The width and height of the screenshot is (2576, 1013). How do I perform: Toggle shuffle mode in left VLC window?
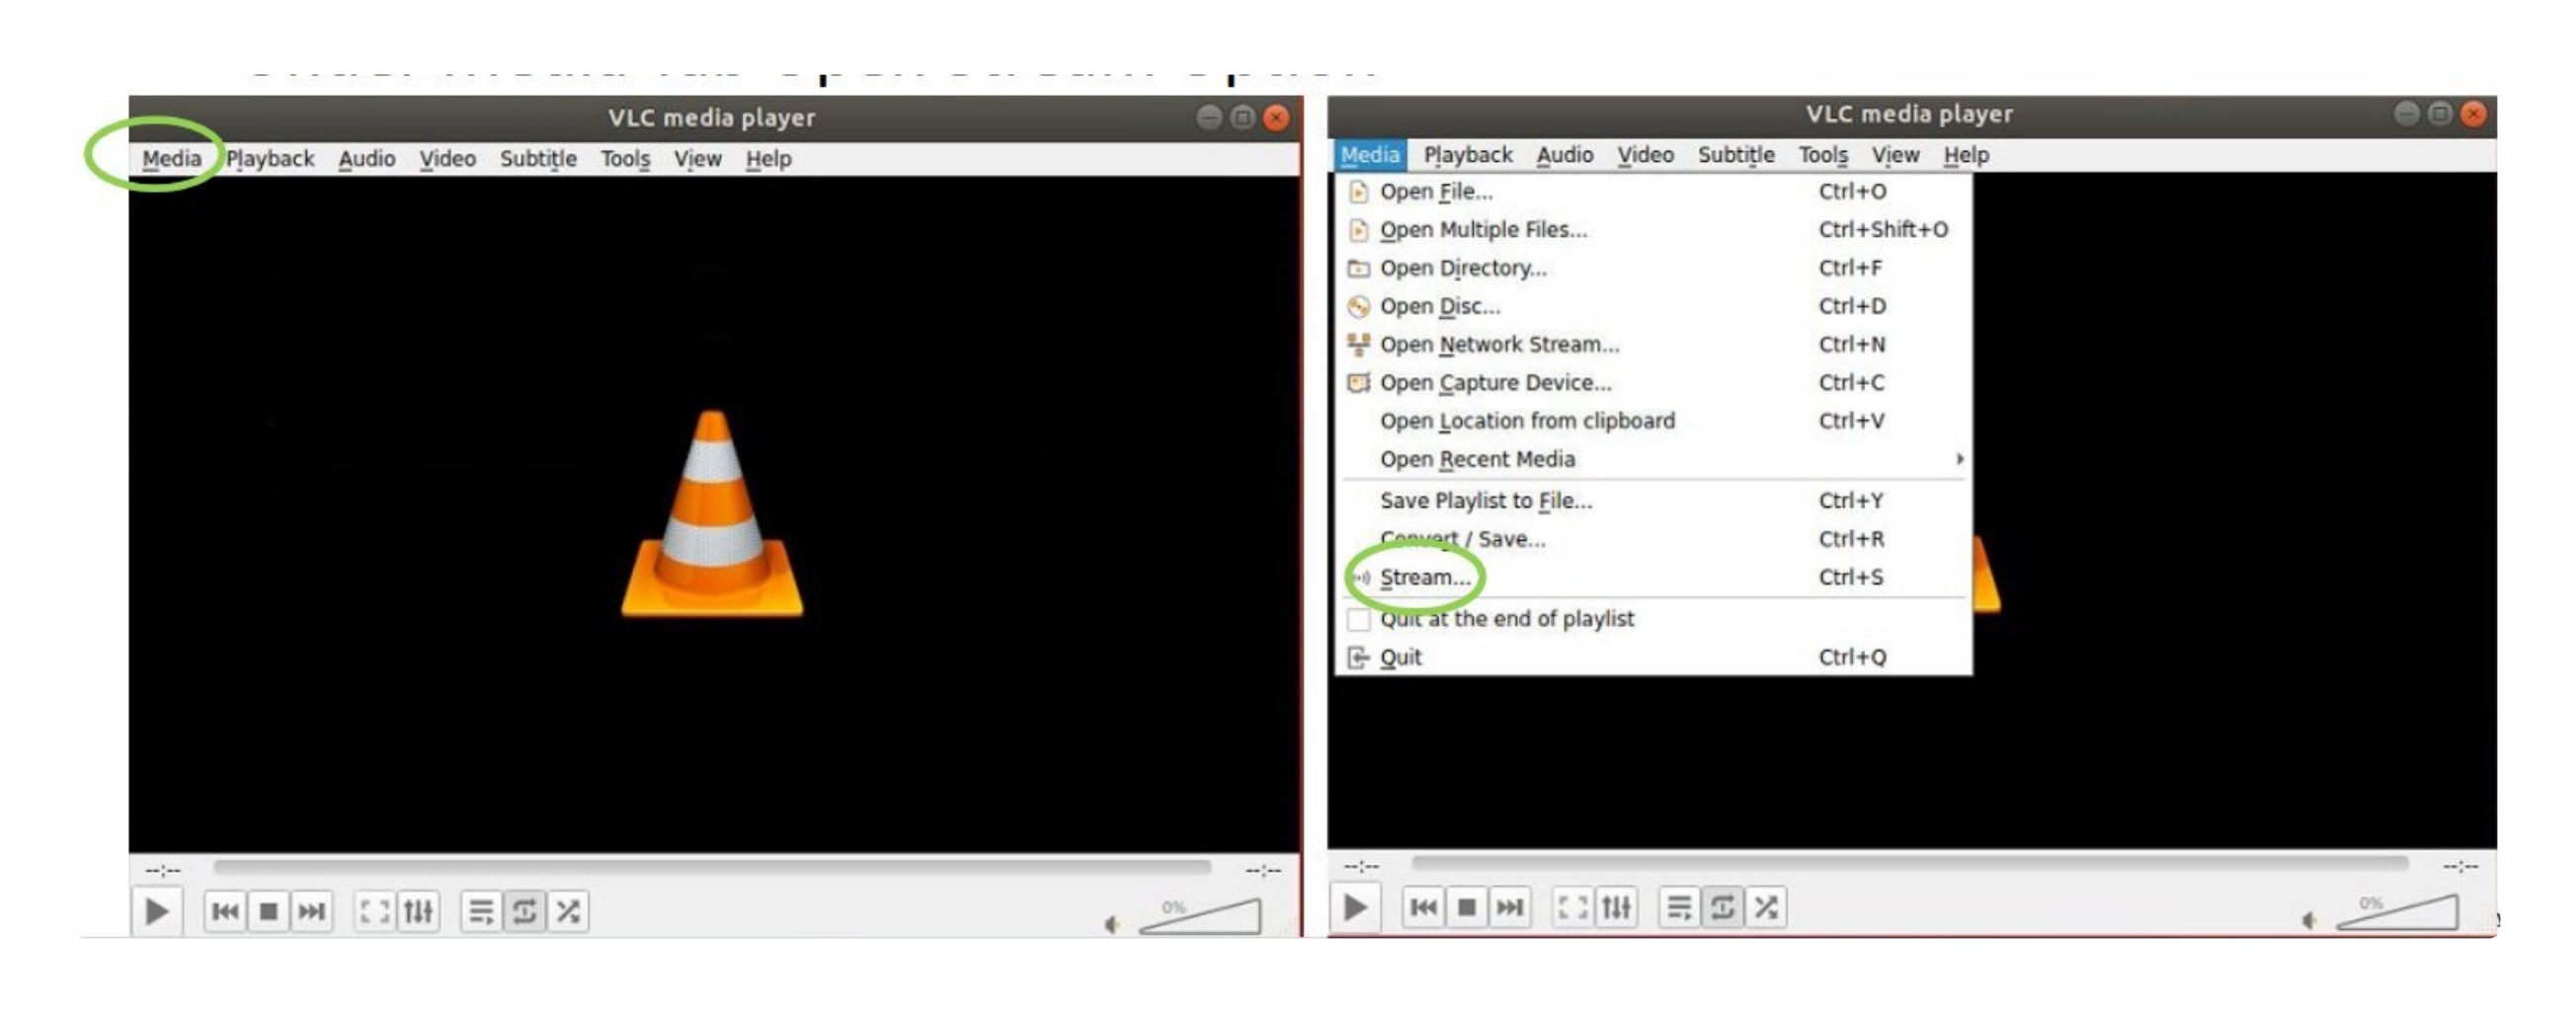point(568,911)
